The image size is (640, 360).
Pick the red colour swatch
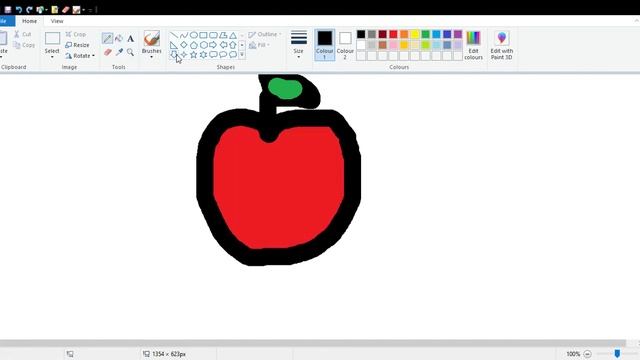[x=393, y=34]
